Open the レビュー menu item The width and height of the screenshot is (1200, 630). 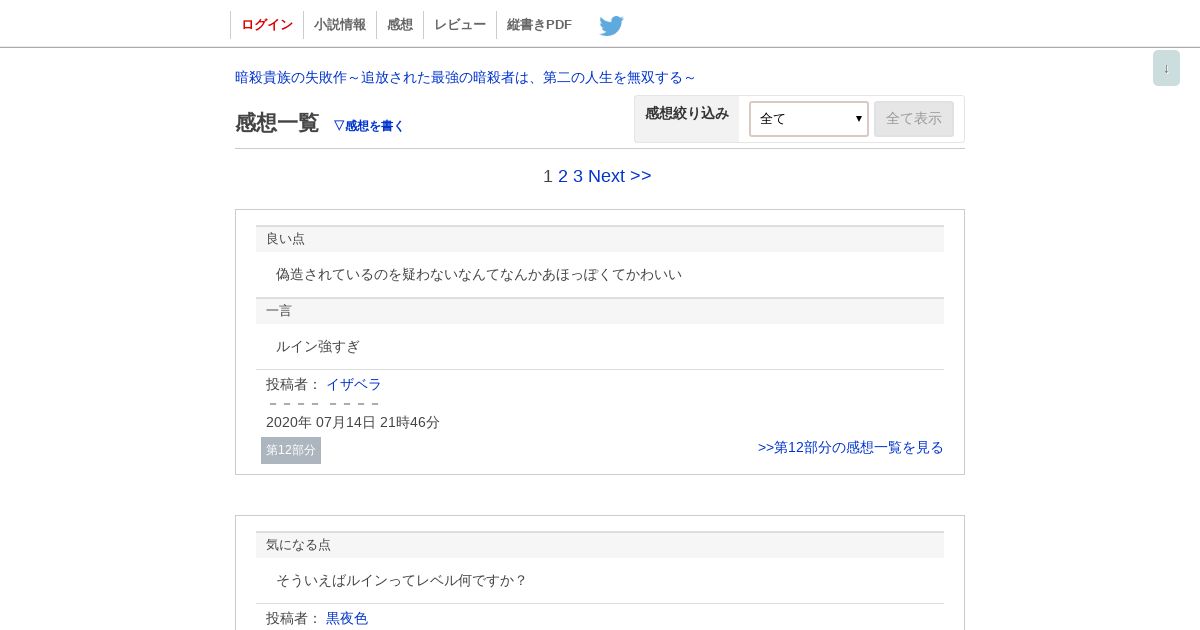tap(460, 25)
